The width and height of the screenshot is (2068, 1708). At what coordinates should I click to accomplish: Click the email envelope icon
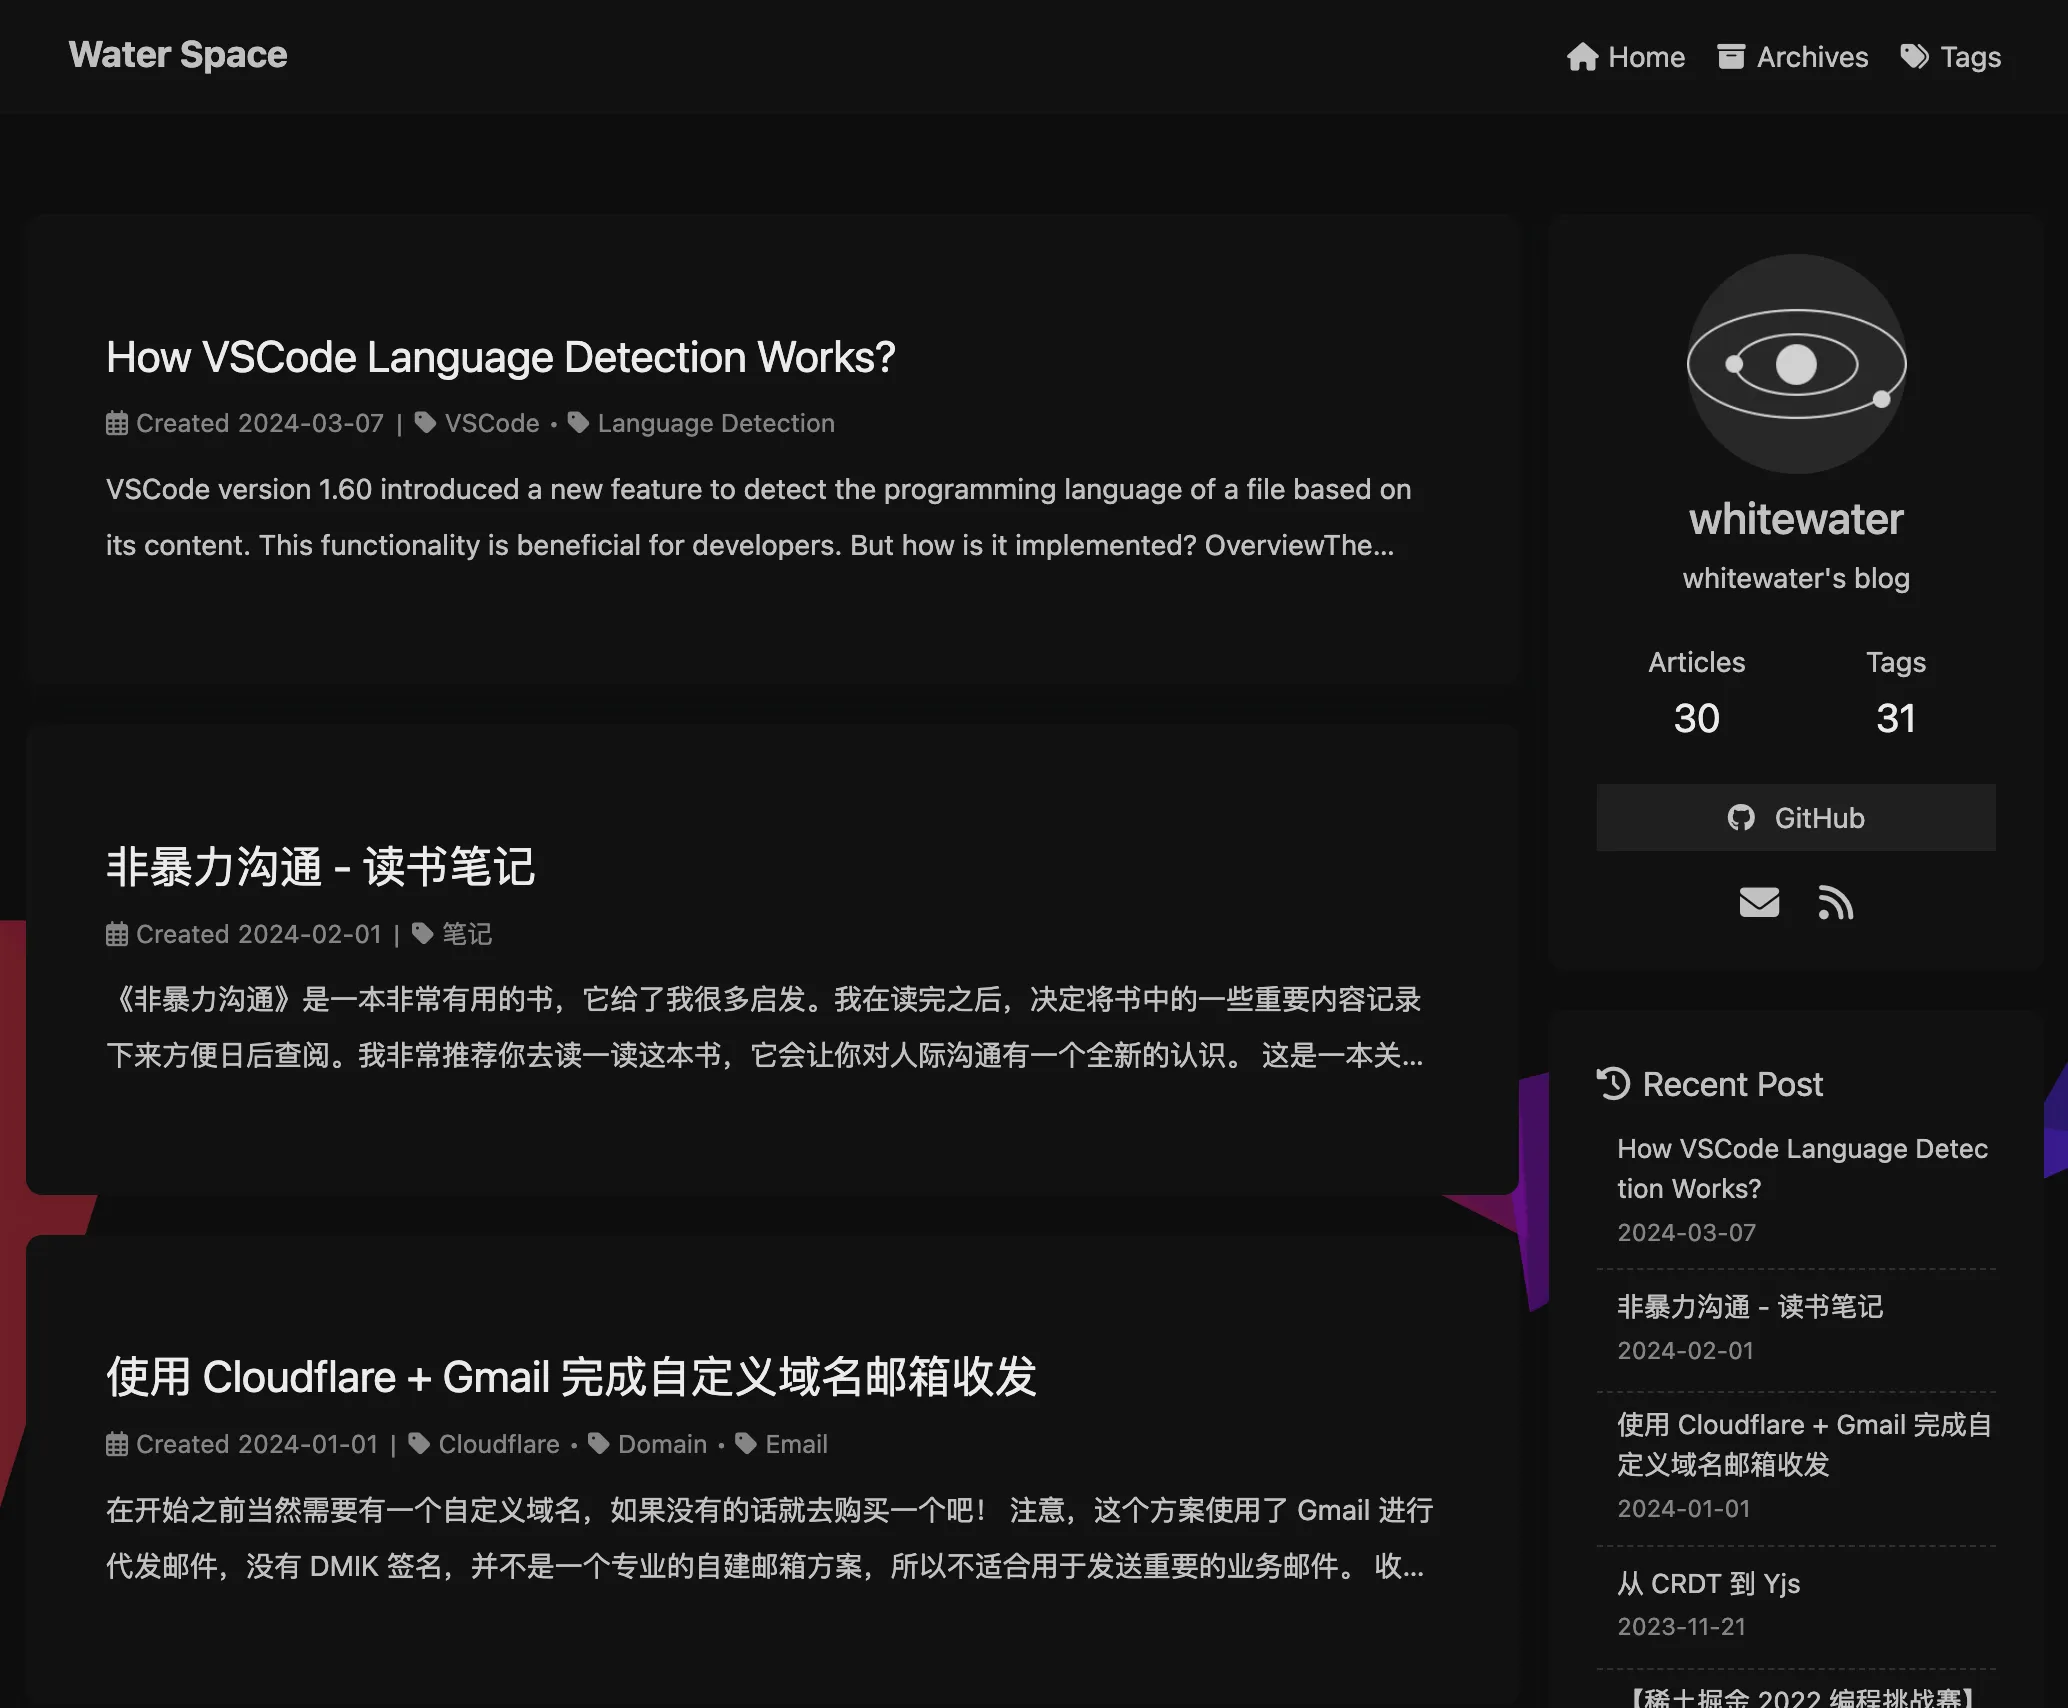(1759, 902)
